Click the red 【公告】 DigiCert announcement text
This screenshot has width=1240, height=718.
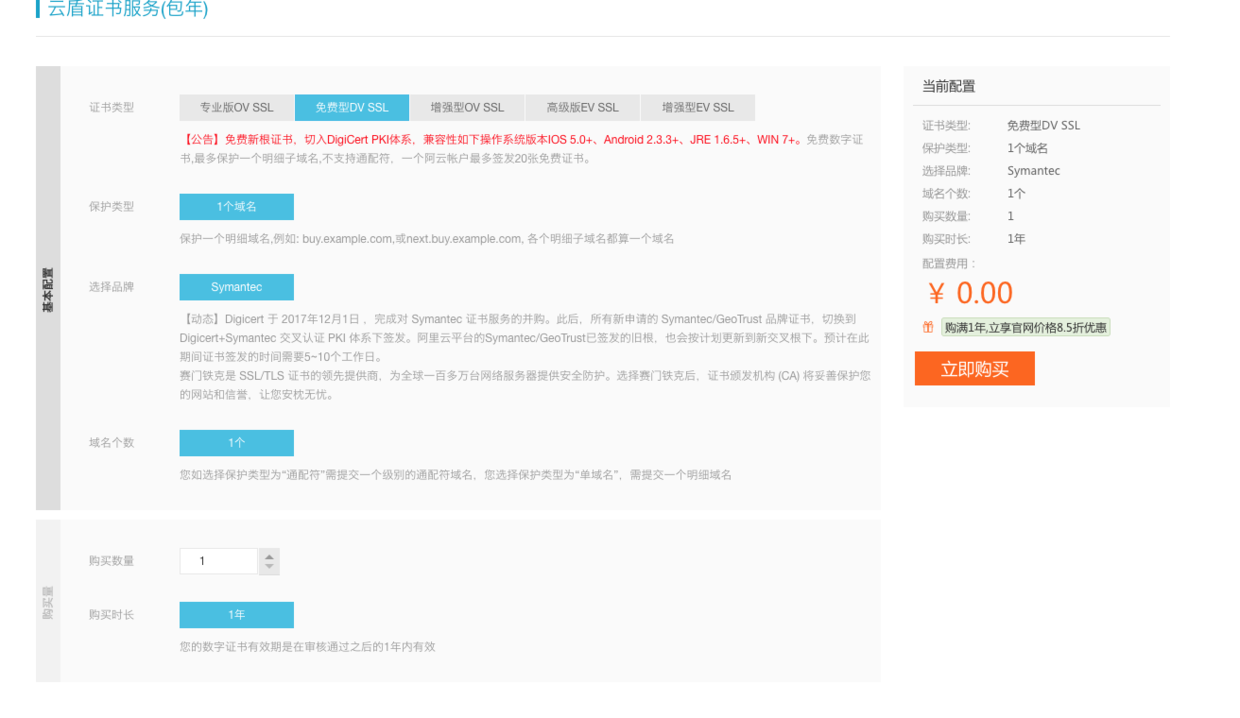[x=492, y=140]
